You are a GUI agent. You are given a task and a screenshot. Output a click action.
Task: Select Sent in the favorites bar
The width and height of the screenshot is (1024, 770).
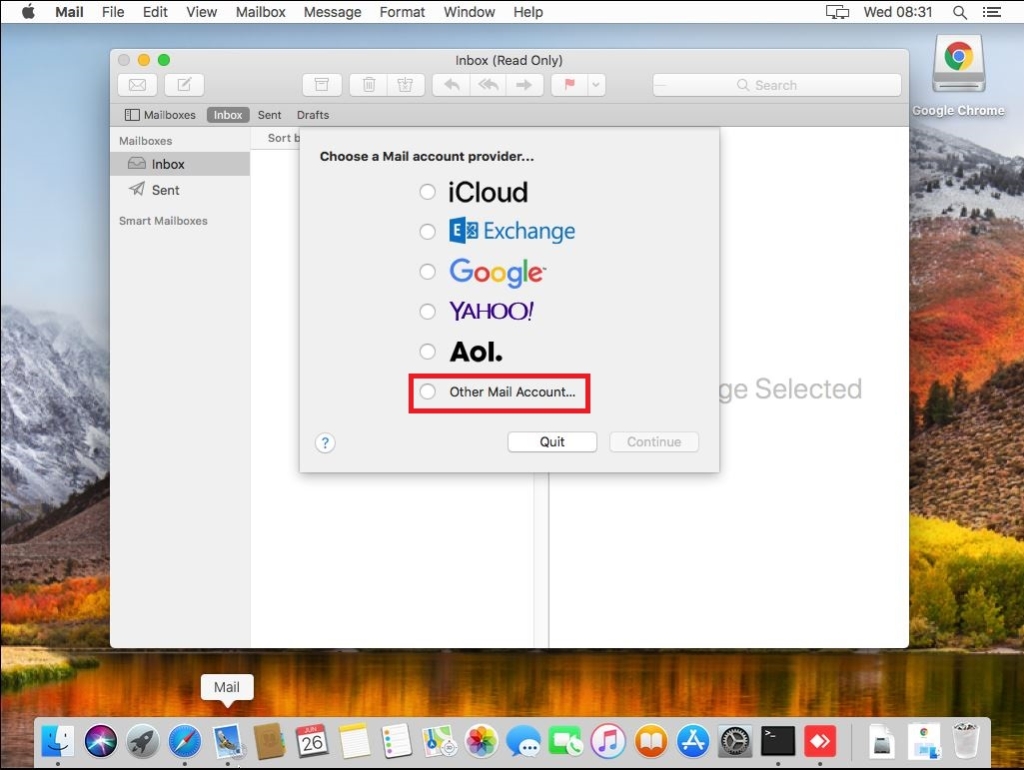pos(269,115)
